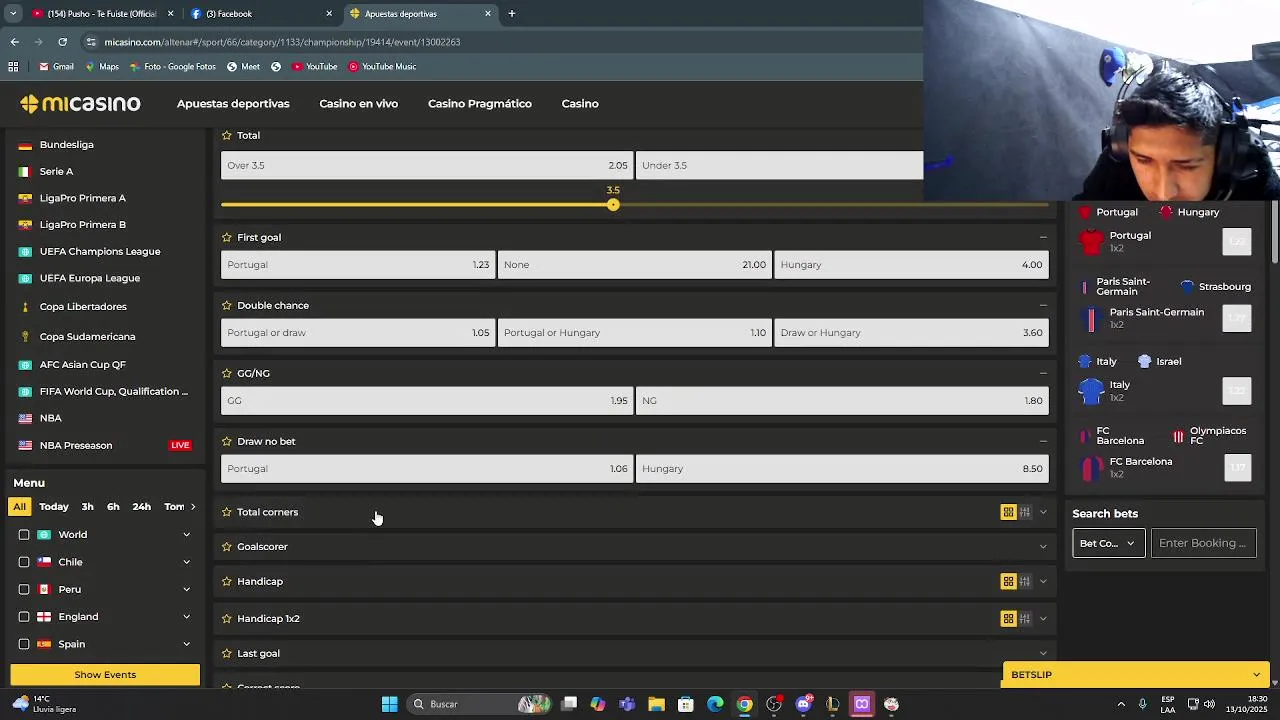Expand the BETSLIP panel
1280x720 pixels.
click(1136, 675)
